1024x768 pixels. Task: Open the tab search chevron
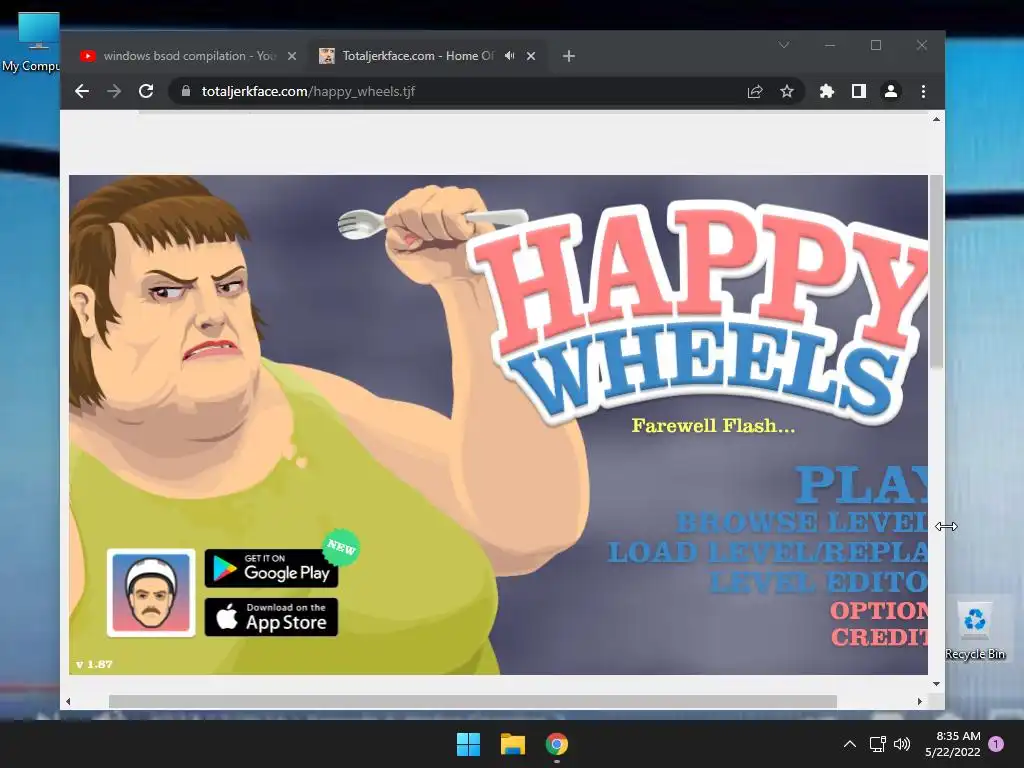click(784, 45)
